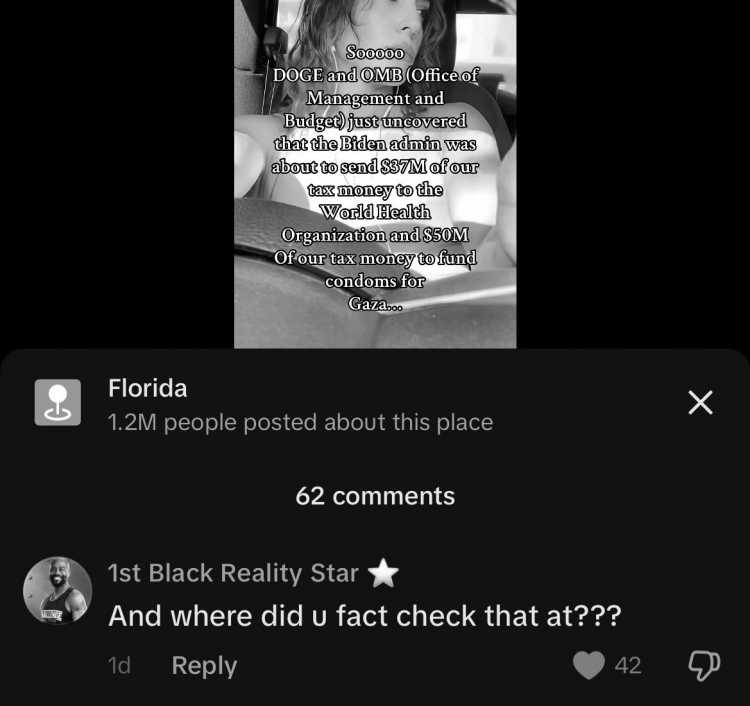Click '1.2M people posted about this place'
Image resolution: width=750 pixels, height=706 pixels.
[x=300, y=422]
